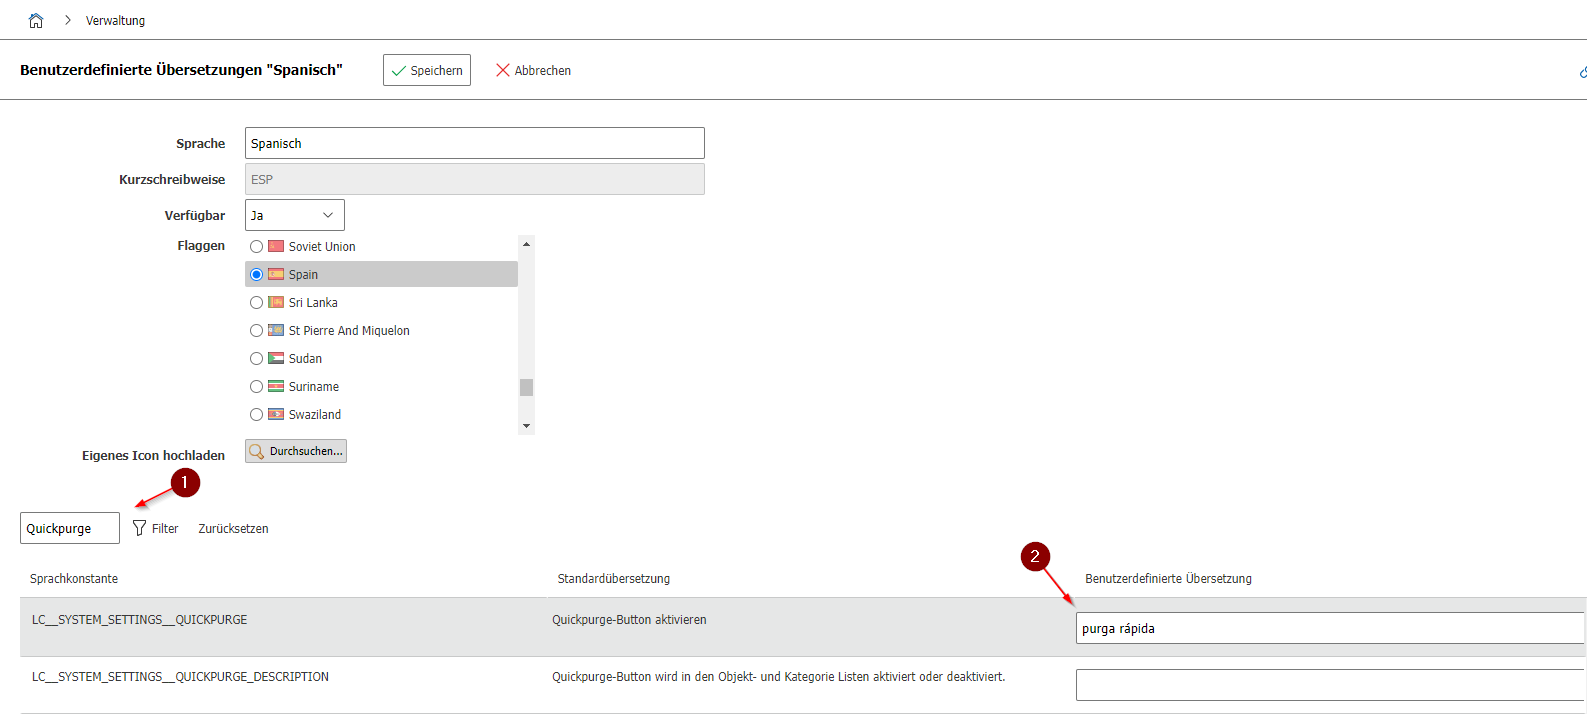Screen dimensions: 1587x714
Task: Click the QUICKPURGE_DESCRIPTION translation input field
Action: click(1329, 685)
